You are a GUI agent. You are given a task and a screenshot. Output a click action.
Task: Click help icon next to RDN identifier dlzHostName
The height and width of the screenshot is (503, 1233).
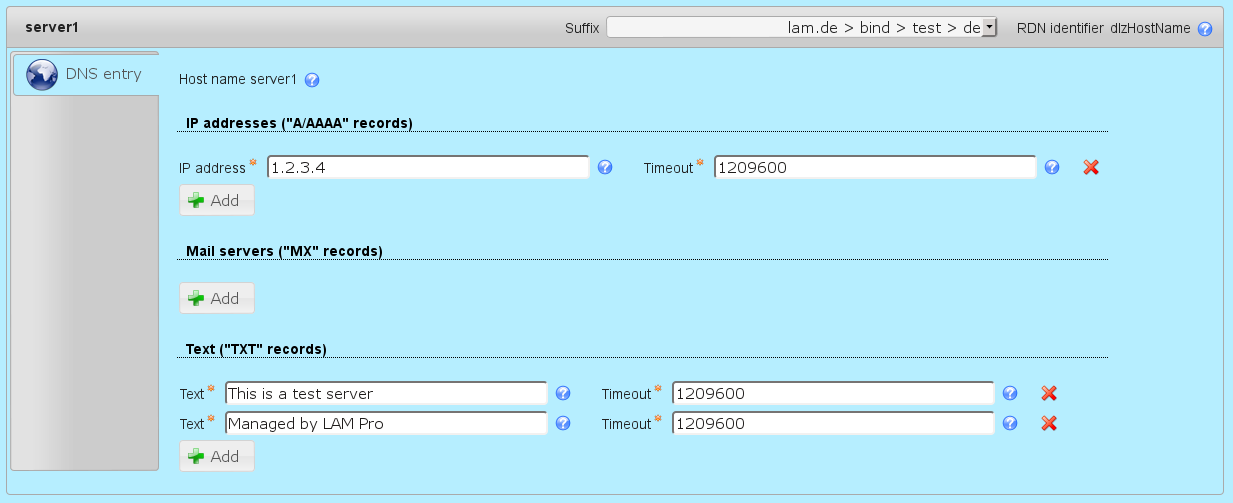pyautogui.click(x=1204, y=29)
